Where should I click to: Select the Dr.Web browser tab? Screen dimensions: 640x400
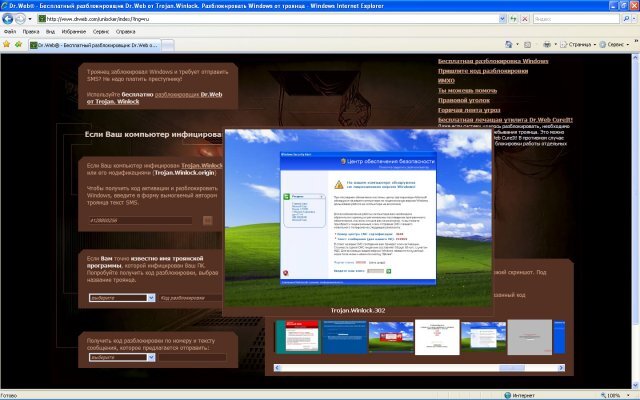(x=95, y=45)
